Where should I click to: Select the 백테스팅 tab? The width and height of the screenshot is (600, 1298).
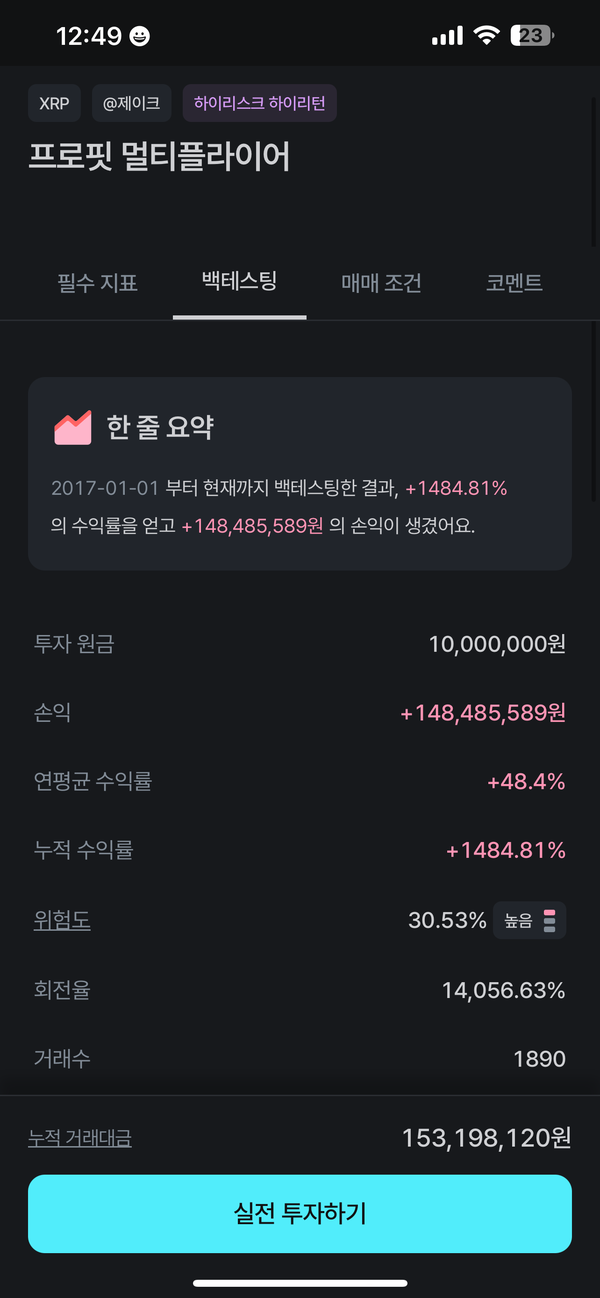coord(239,281)
